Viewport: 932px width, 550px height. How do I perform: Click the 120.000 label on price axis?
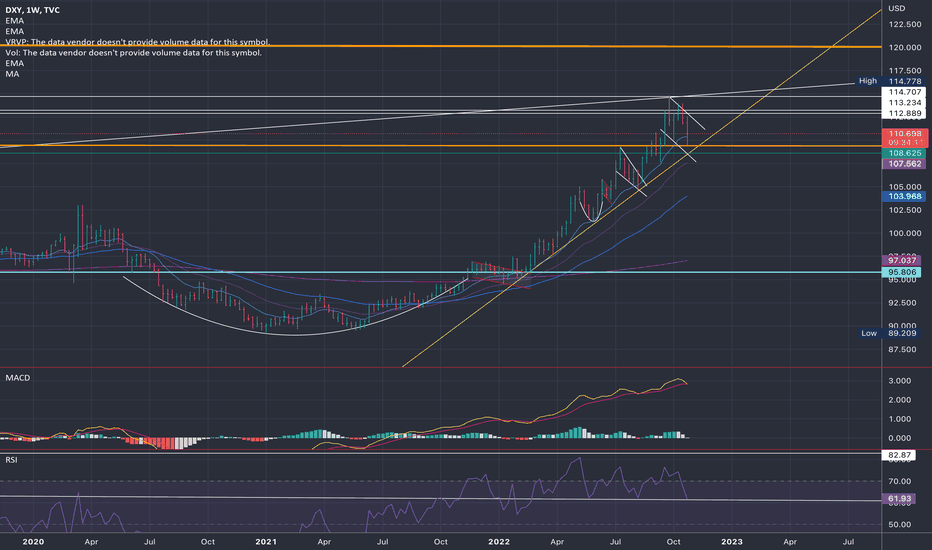(905, 48)
